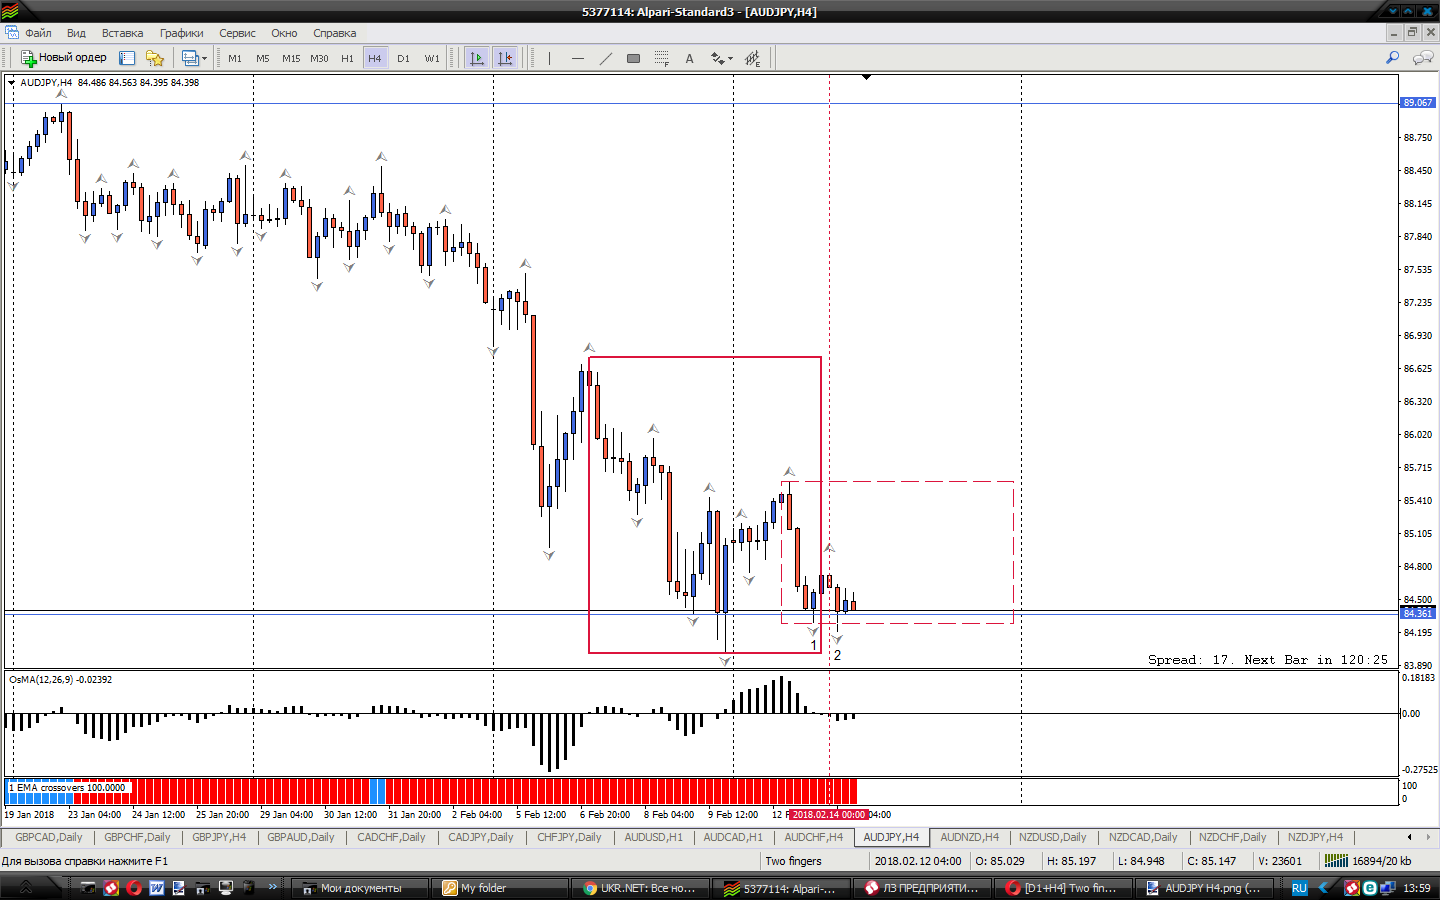Viewport: 1440px width, 900px height.
Task: Open the Вставка menu
Action: (122, 33)
